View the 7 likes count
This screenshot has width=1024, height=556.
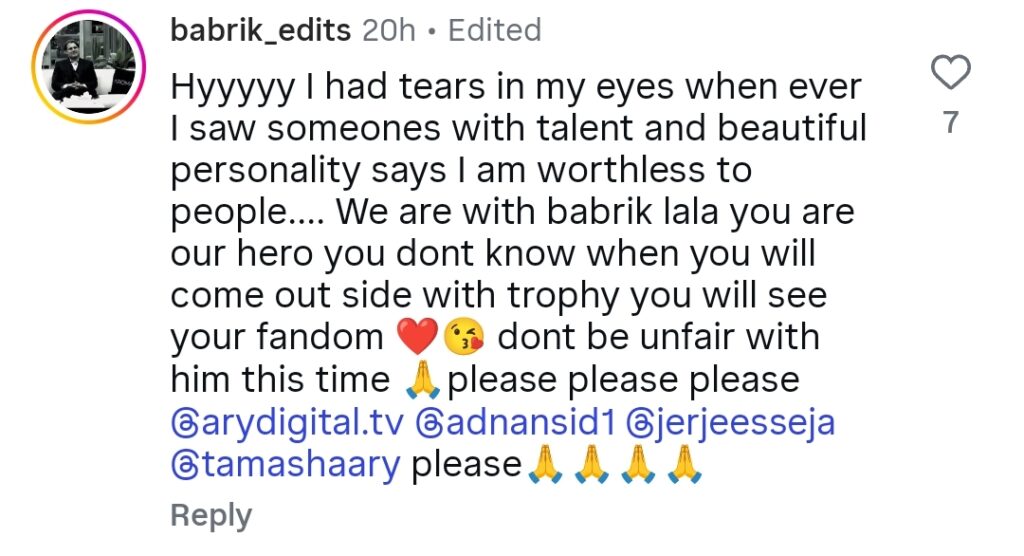(x=951, y=122)
